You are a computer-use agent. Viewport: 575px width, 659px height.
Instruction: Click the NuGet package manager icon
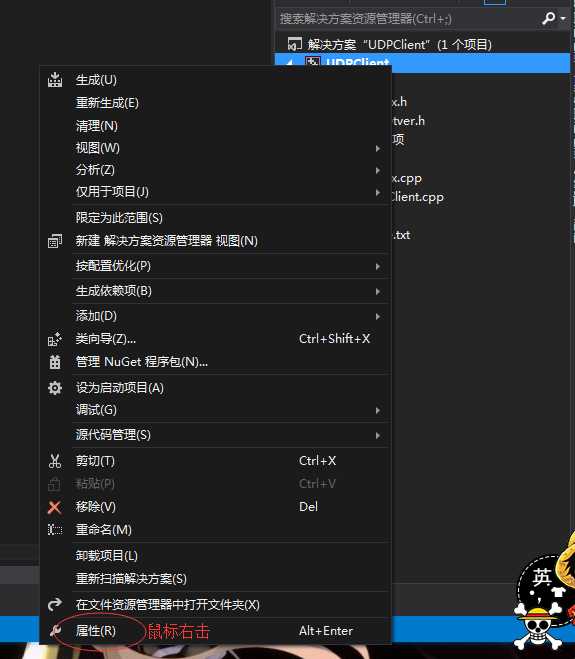(x=55, y=362)
